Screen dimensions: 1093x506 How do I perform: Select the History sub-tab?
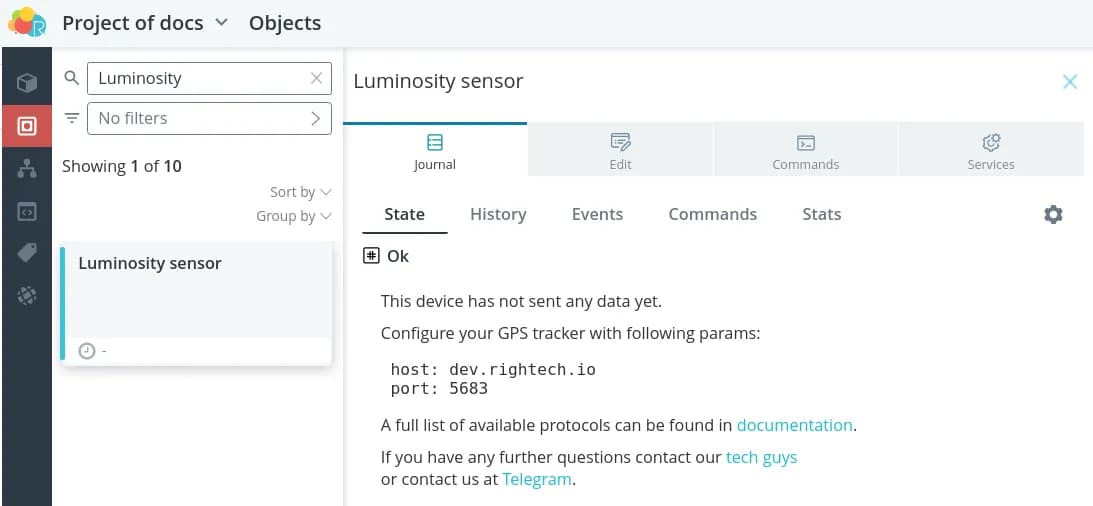pos(498,214)
